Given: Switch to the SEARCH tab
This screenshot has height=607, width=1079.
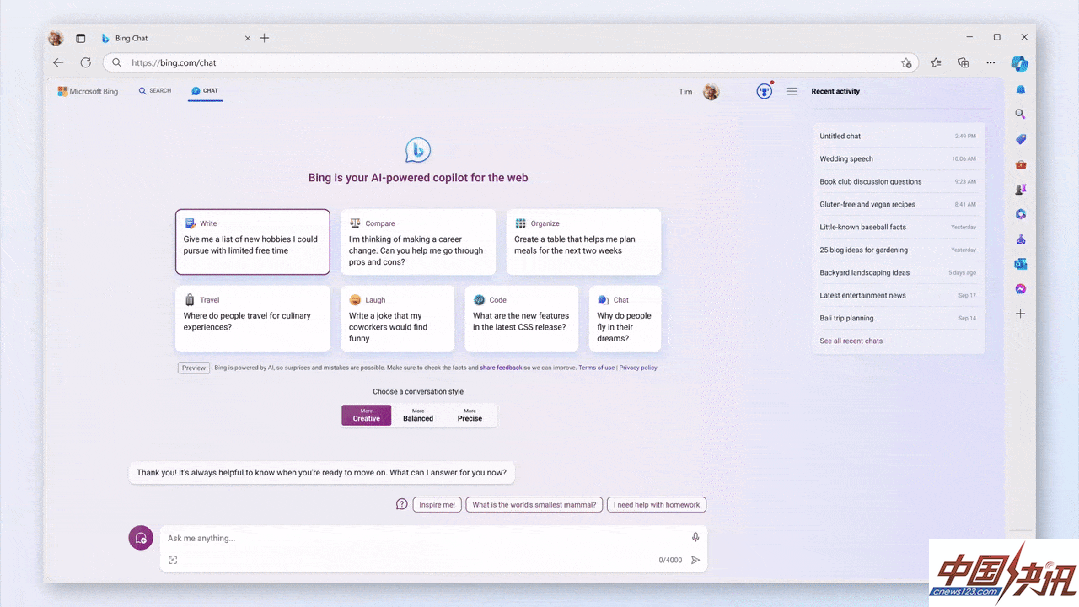Looking at the screenshot, I should (155, 91).
